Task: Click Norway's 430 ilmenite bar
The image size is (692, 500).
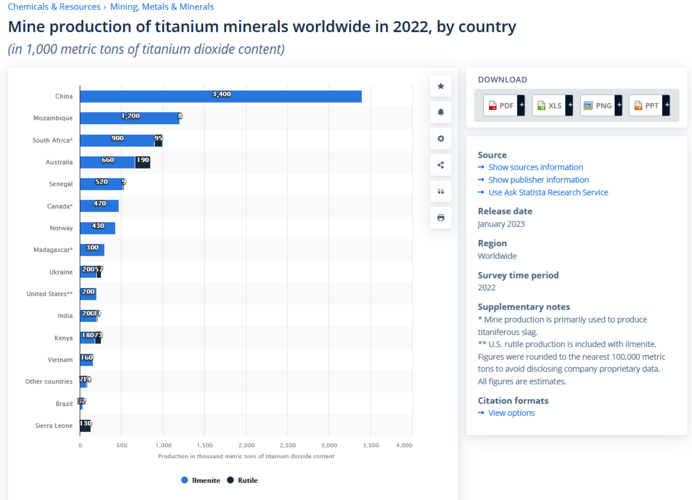Action: click(x=98, y=228)
